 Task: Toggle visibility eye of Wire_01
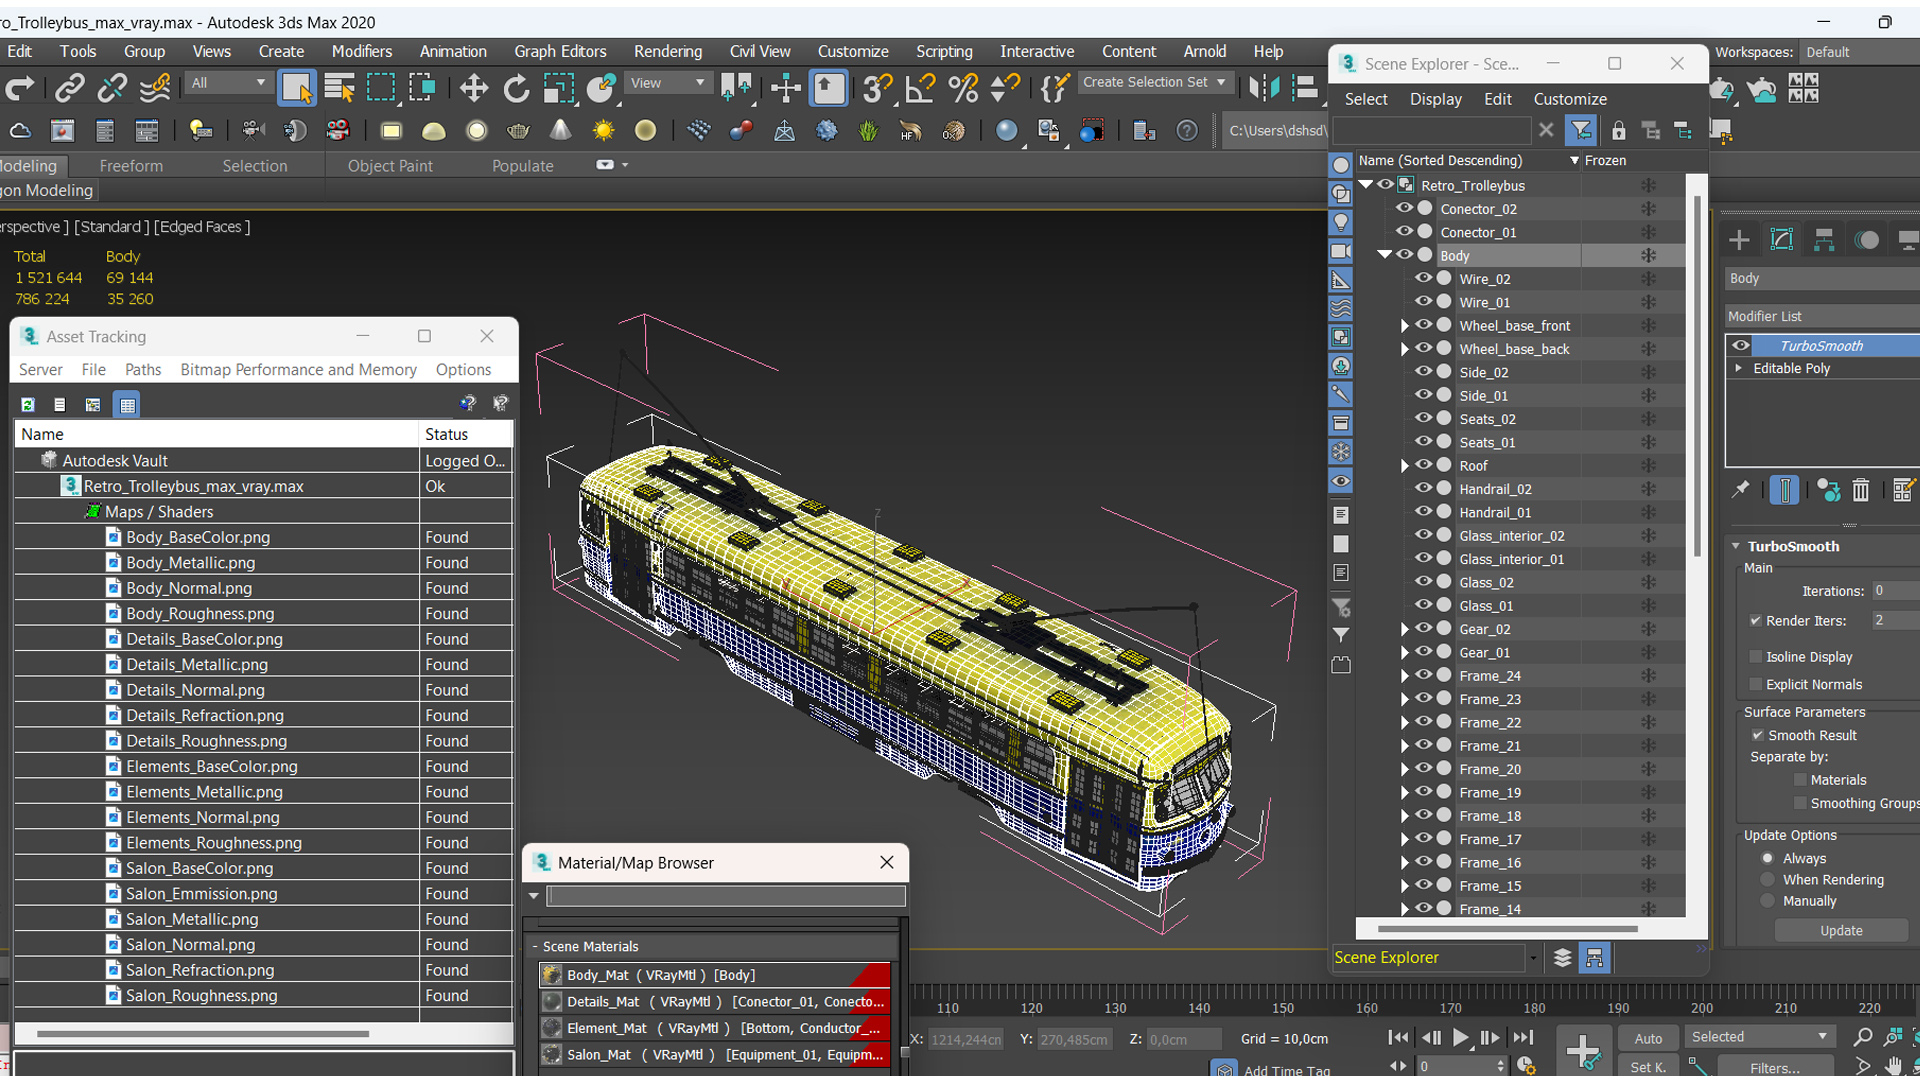click(x=1423, y=301)
